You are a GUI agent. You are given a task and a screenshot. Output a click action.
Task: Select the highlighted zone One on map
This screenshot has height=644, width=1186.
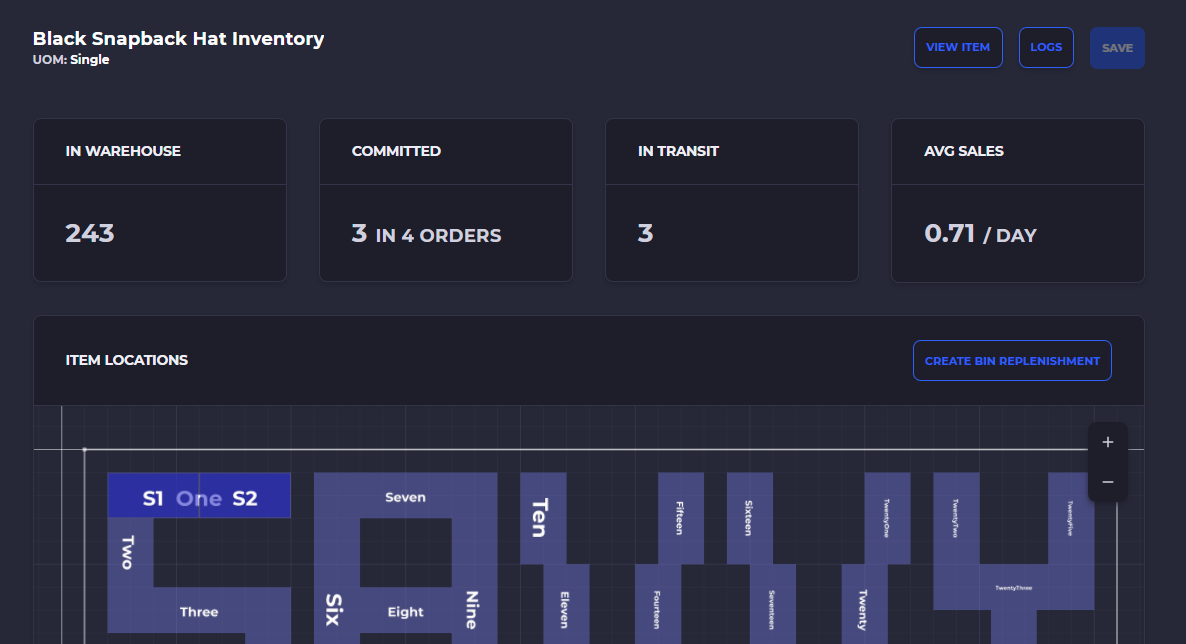click(x=199, y=497)
